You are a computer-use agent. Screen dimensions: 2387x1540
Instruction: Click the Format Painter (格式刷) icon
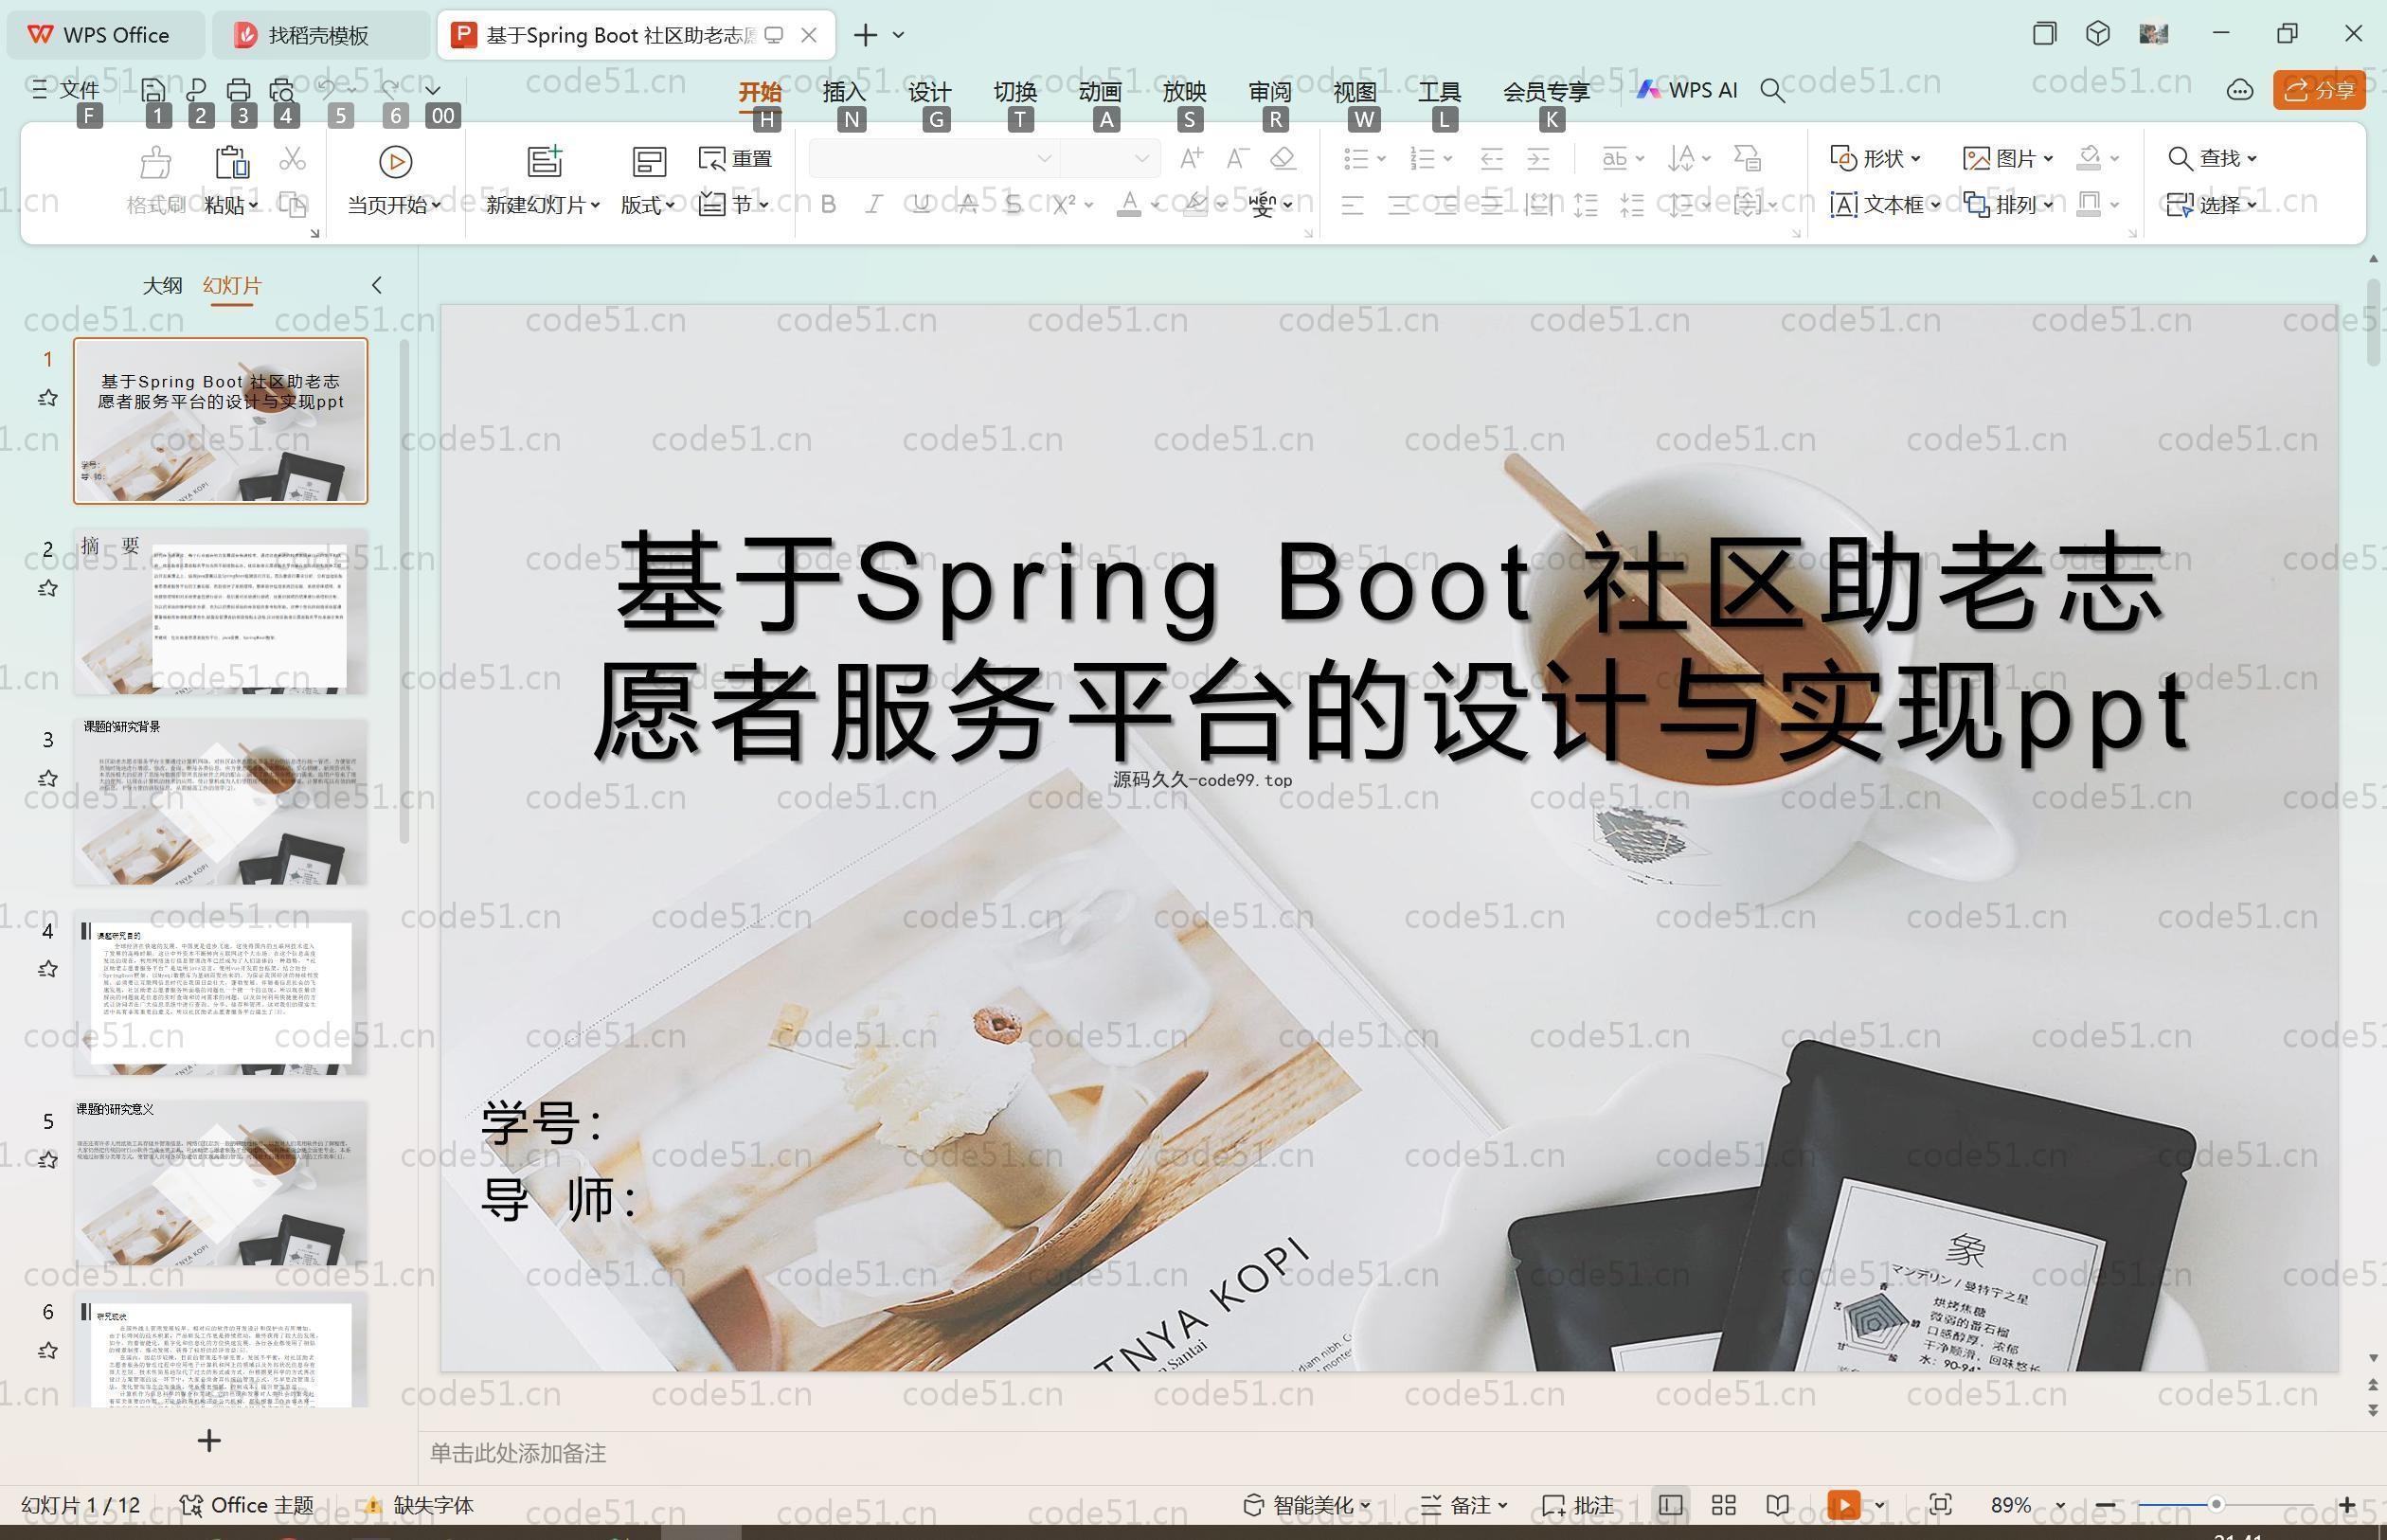[156, 162]
